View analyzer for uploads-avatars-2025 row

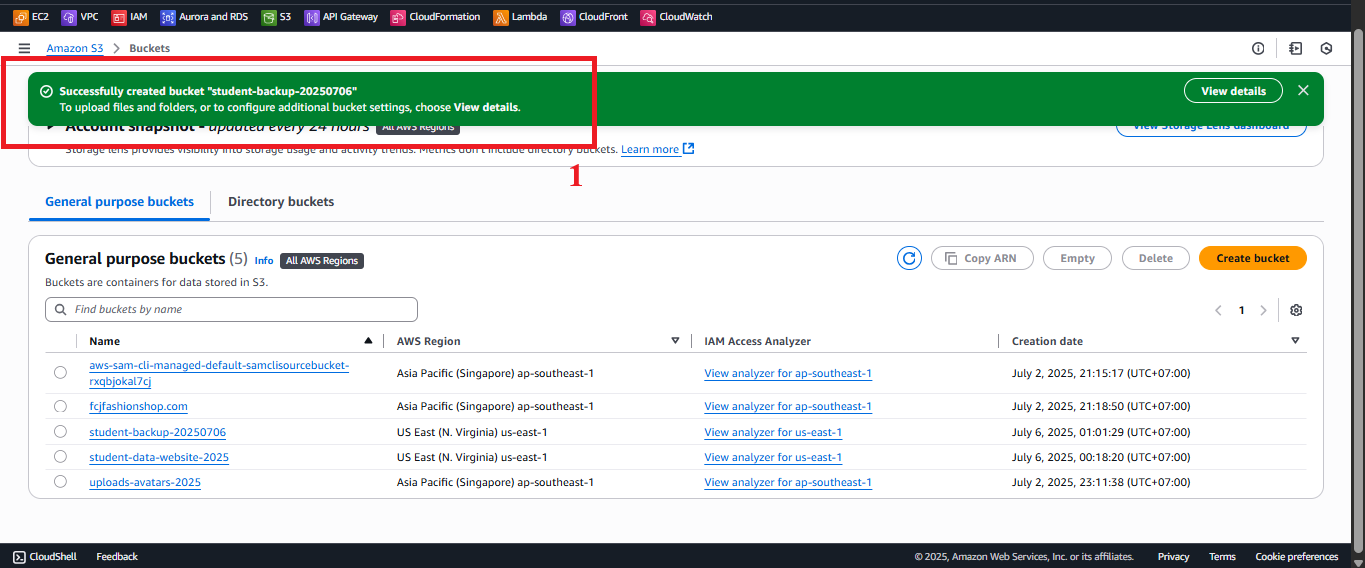788,482
